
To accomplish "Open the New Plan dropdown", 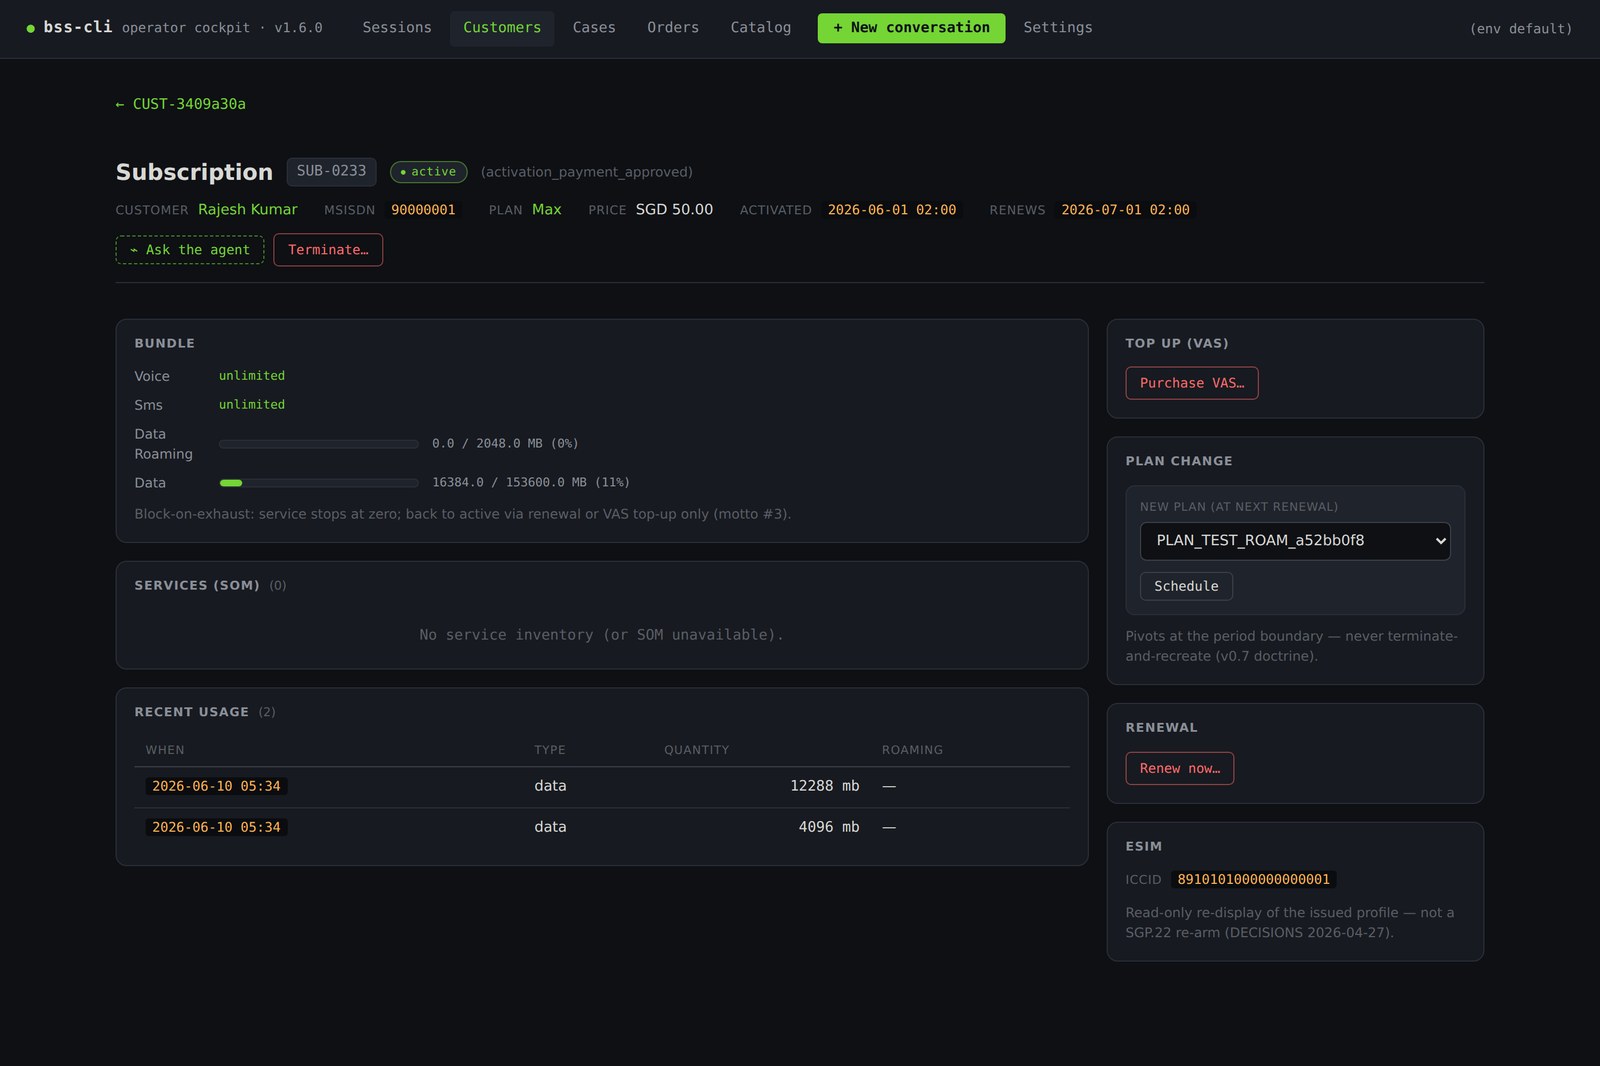I will tap(1295, 541).
